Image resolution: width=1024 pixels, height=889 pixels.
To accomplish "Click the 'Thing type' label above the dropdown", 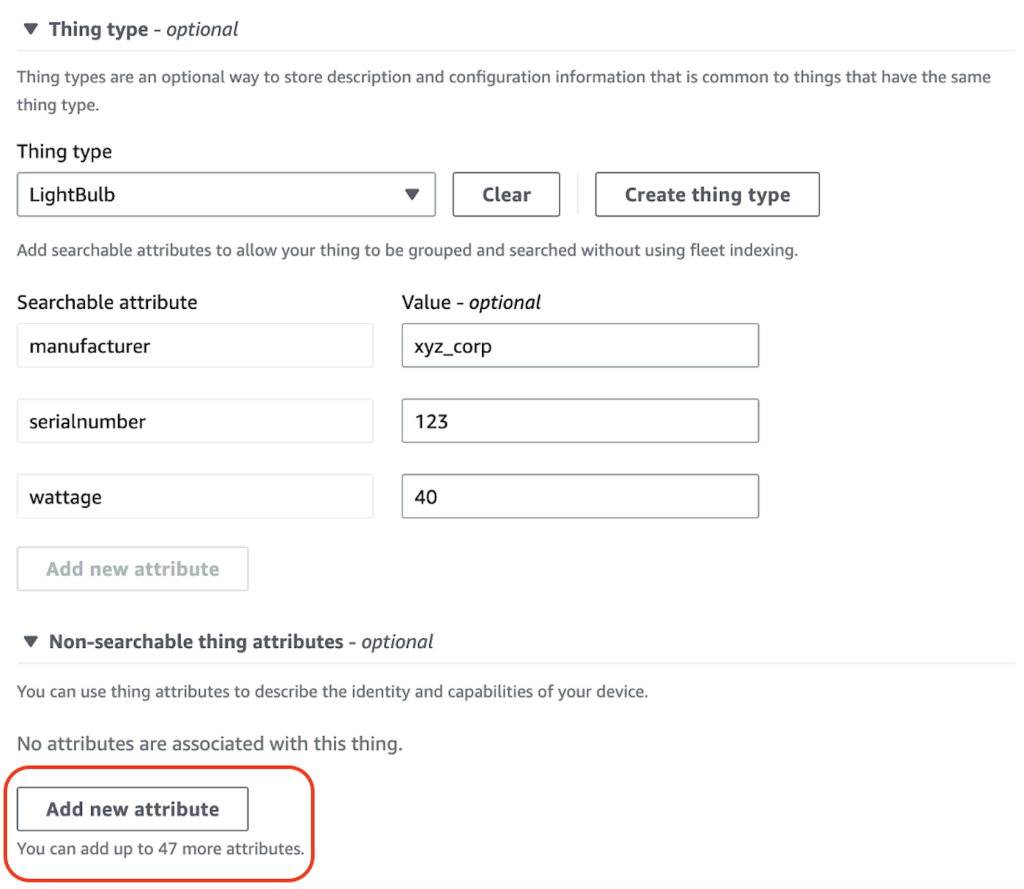I will click(64, 152).
